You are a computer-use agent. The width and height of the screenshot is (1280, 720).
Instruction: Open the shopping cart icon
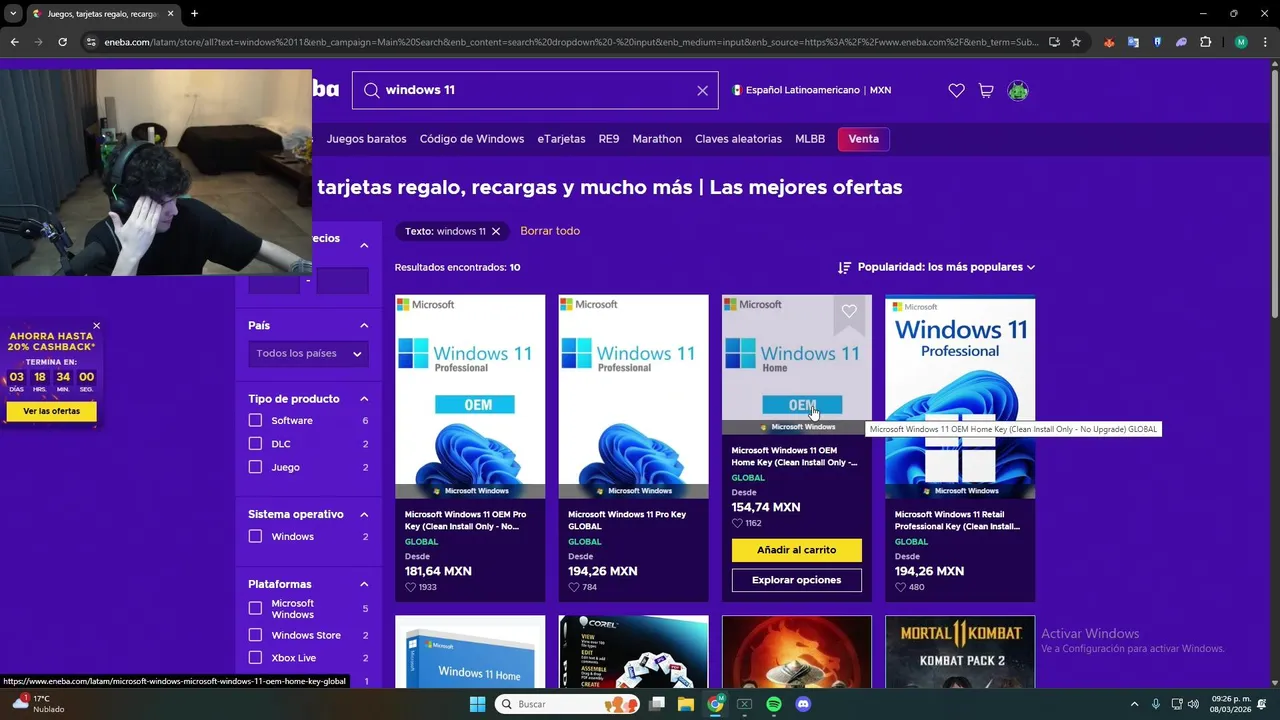point(986,90)
